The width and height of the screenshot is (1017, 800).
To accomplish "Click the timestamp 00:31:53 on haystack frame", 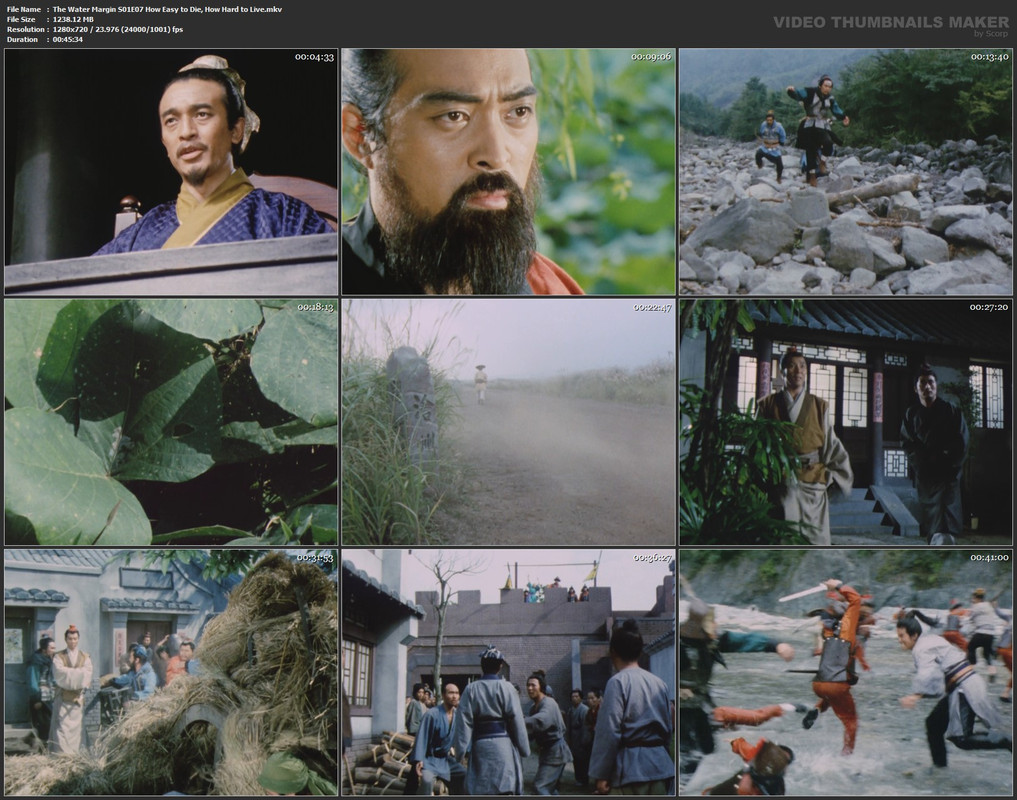I will coord(315,557).
